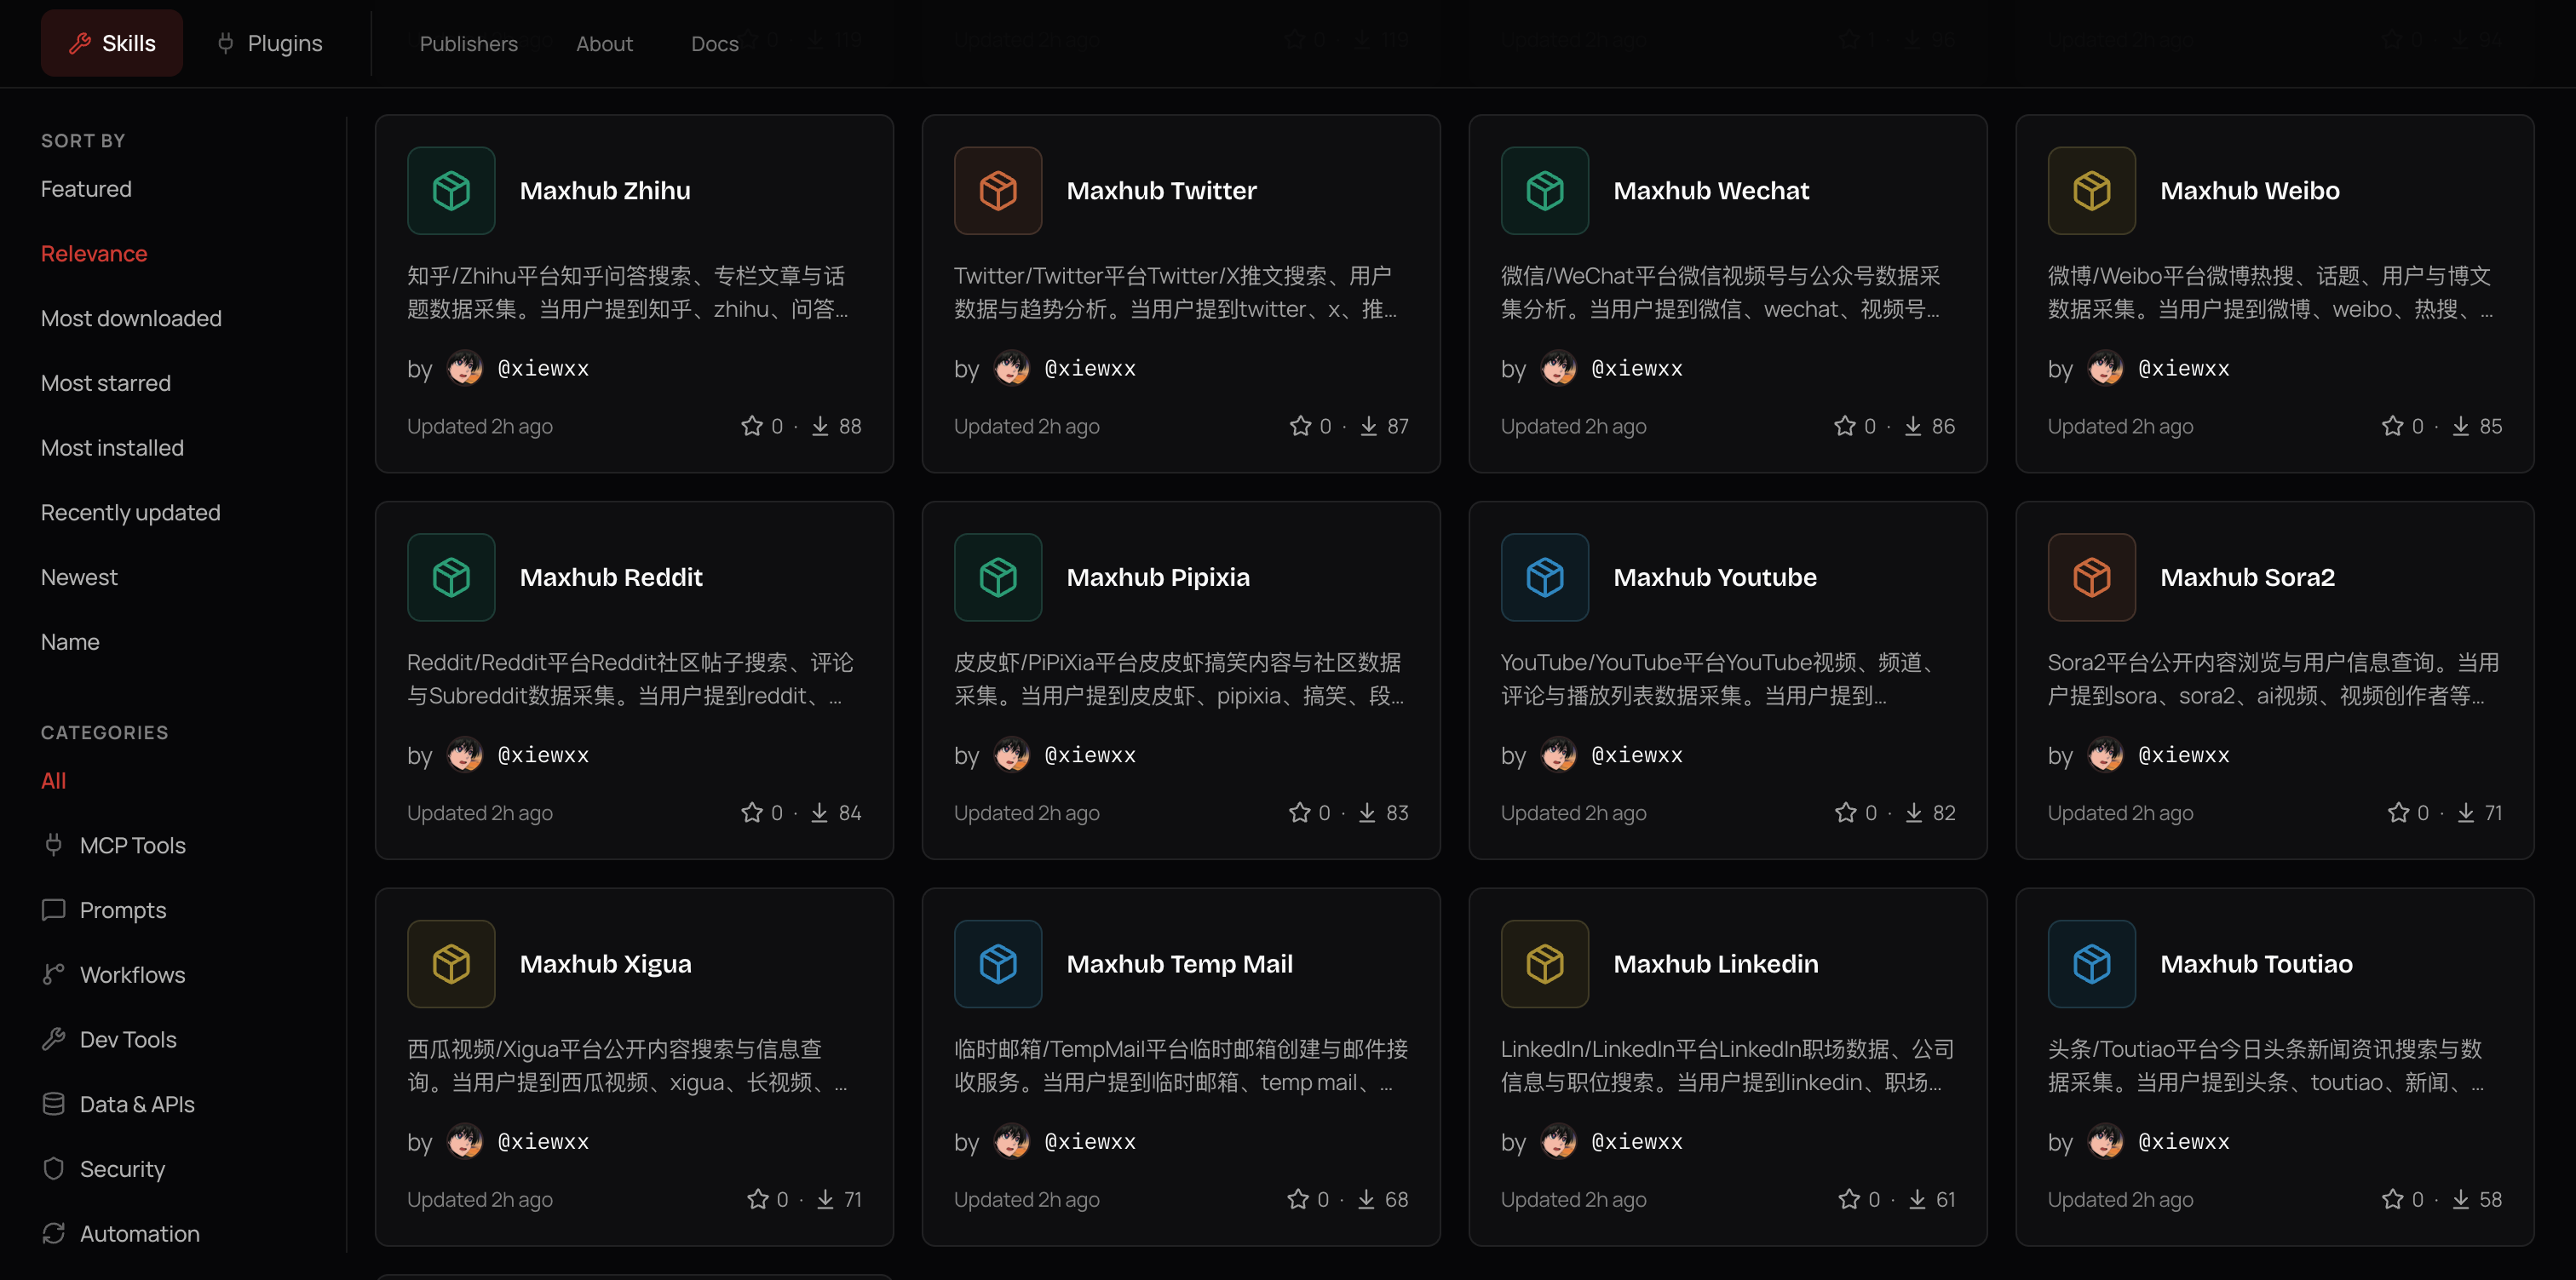Viewport: 2576px width, 1280px height.
Task: Open the Maxhub Twitter cube icon
Action: click(x=998, y=190)
